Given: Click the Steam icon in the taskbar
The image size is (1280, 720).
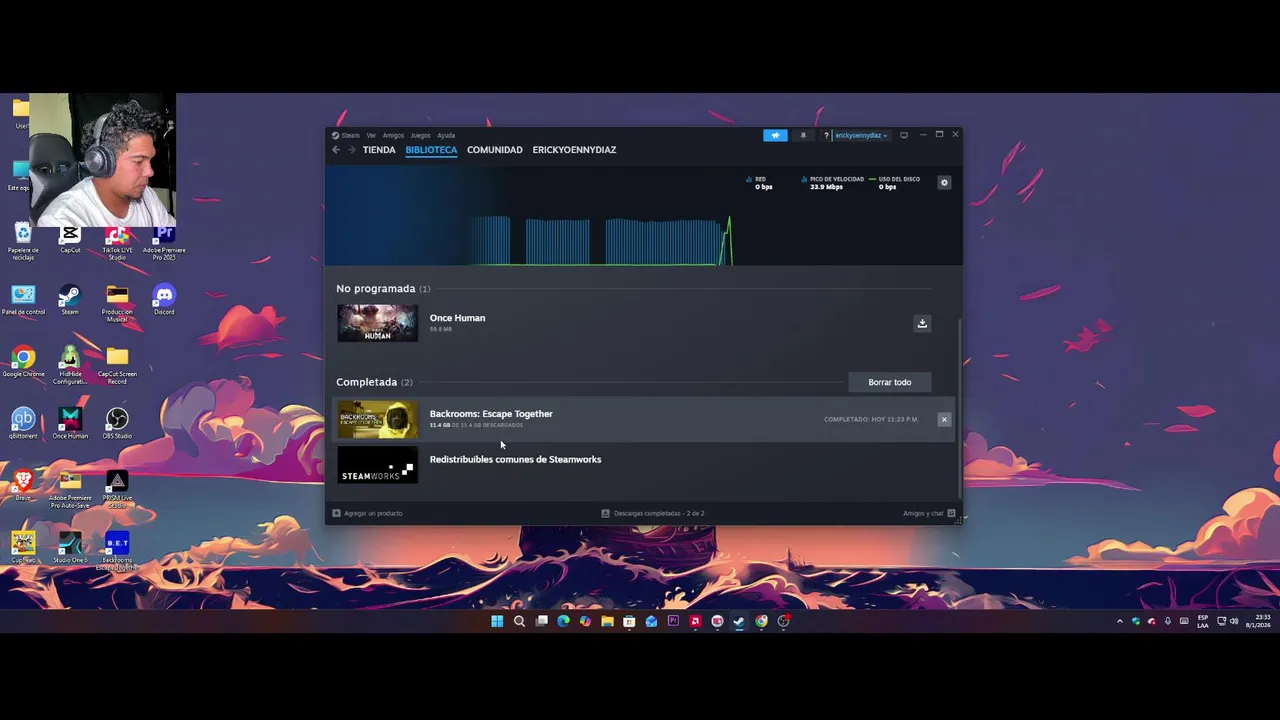Looking at the screenshot, I should 739,621.
